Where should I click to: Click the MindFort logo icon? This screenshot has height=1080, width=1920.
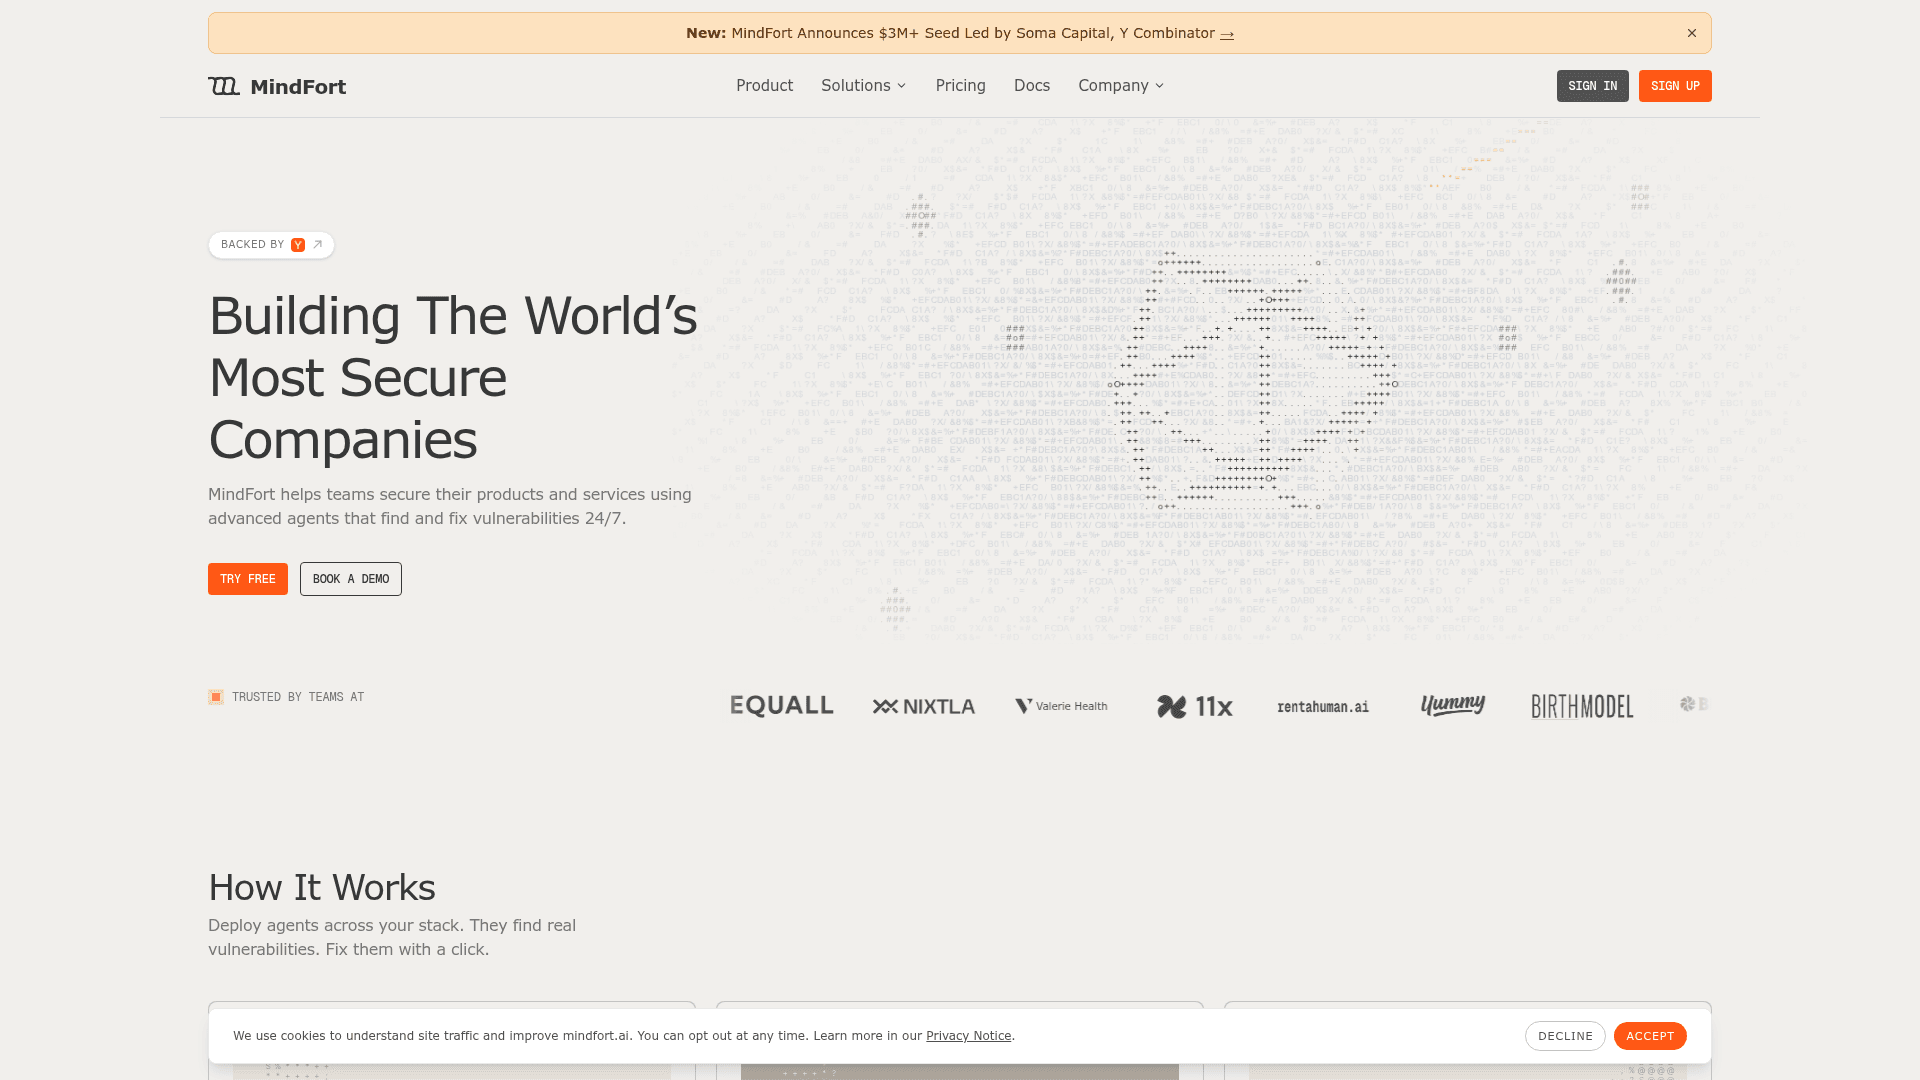(x=224, y=86)
